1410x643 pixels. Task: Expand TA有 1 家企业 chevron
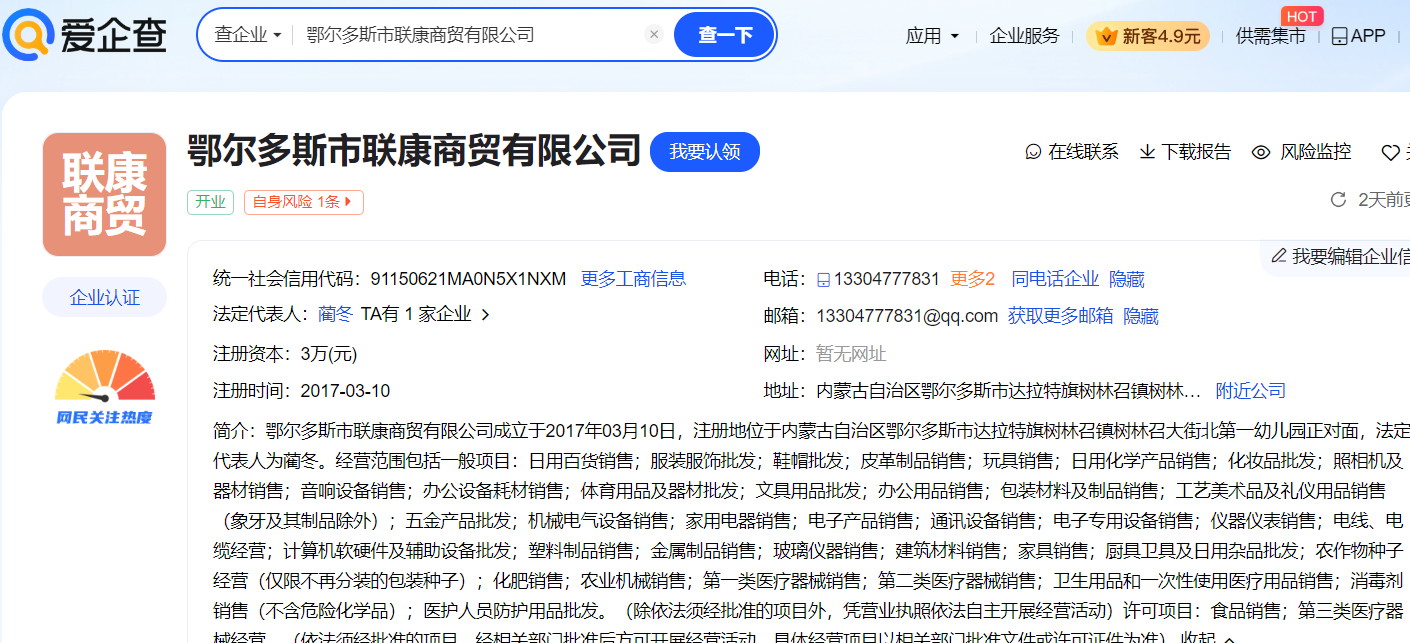tap(486, 315)
